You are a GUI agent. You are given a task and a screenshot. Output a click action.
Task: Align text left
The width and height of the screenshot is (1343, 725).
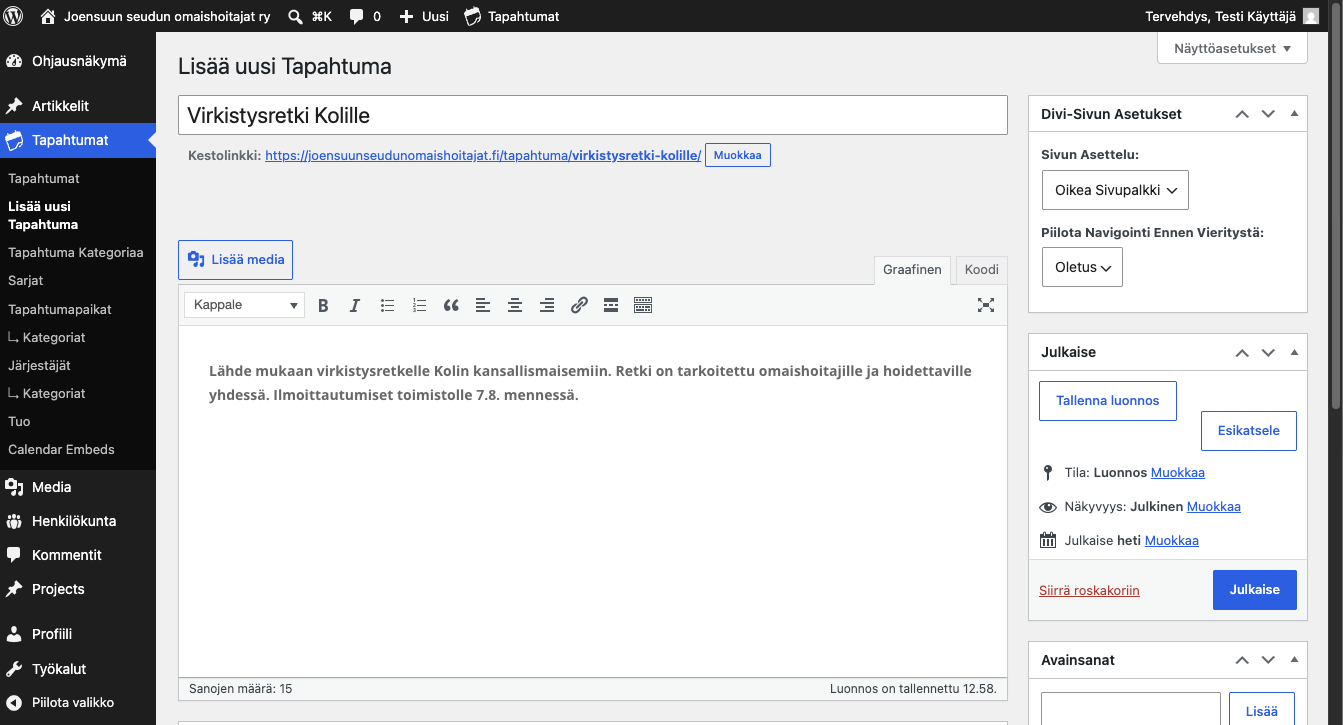point(483,305)
